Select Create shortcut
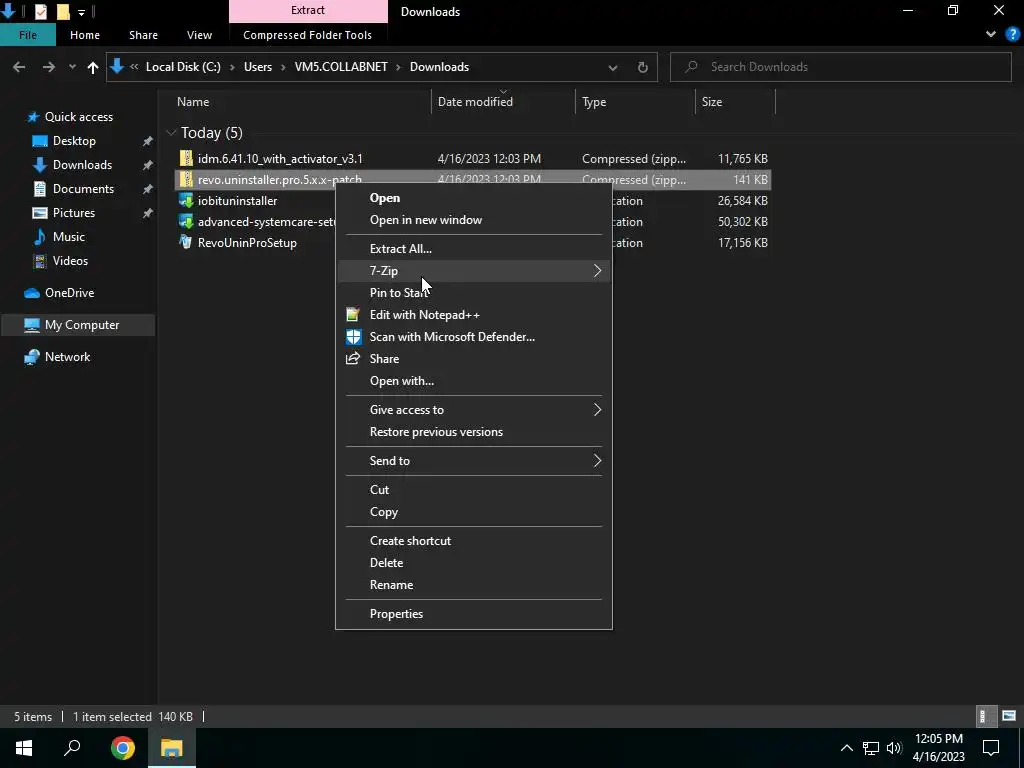This screenshot has height=768, width=1024. click(x=474, y=541)
